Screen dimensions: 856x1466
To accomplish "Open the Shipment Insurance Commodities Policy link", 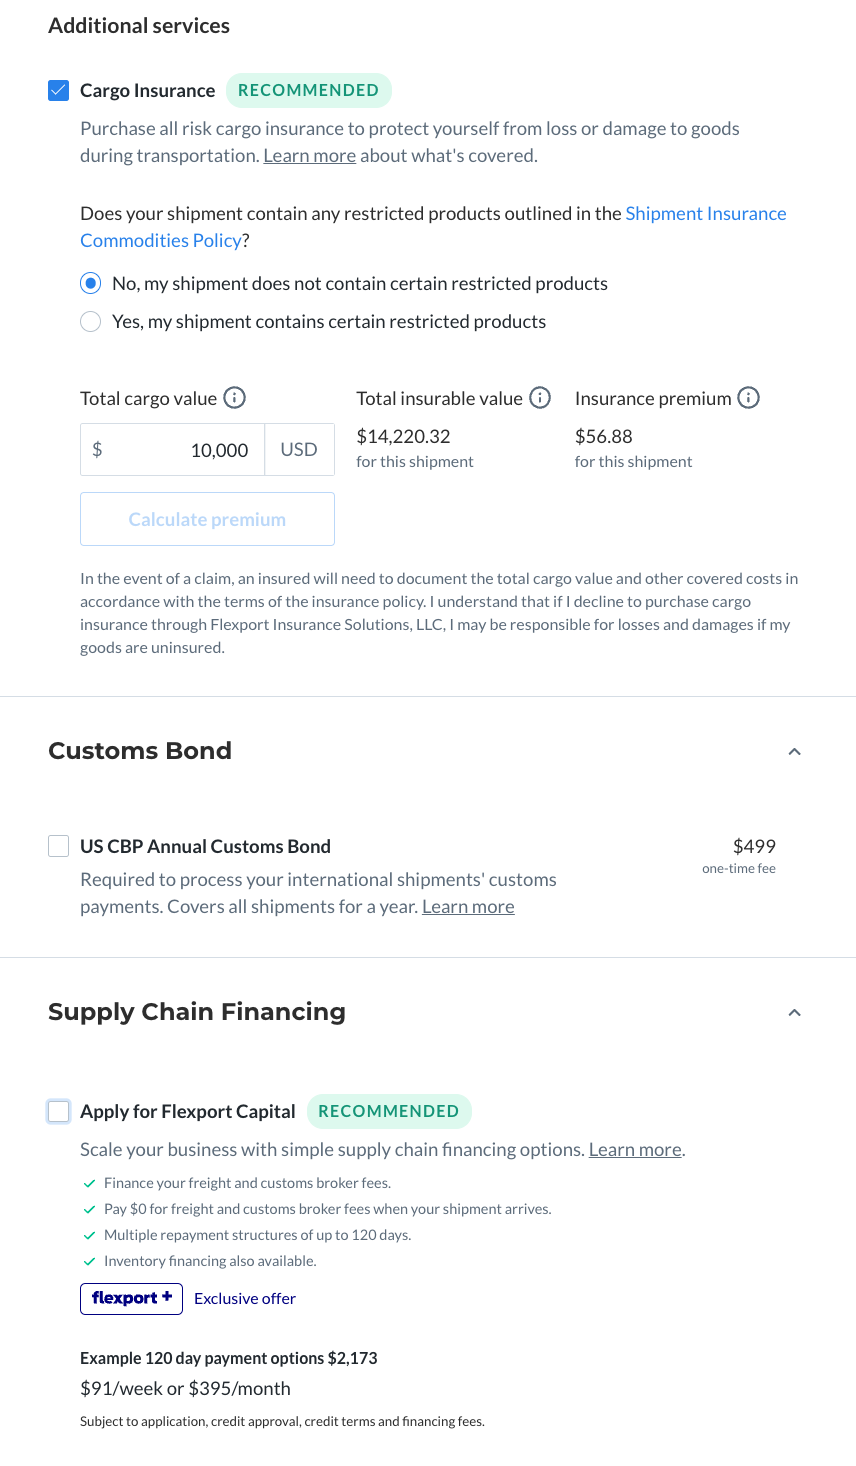I will 705,214.
